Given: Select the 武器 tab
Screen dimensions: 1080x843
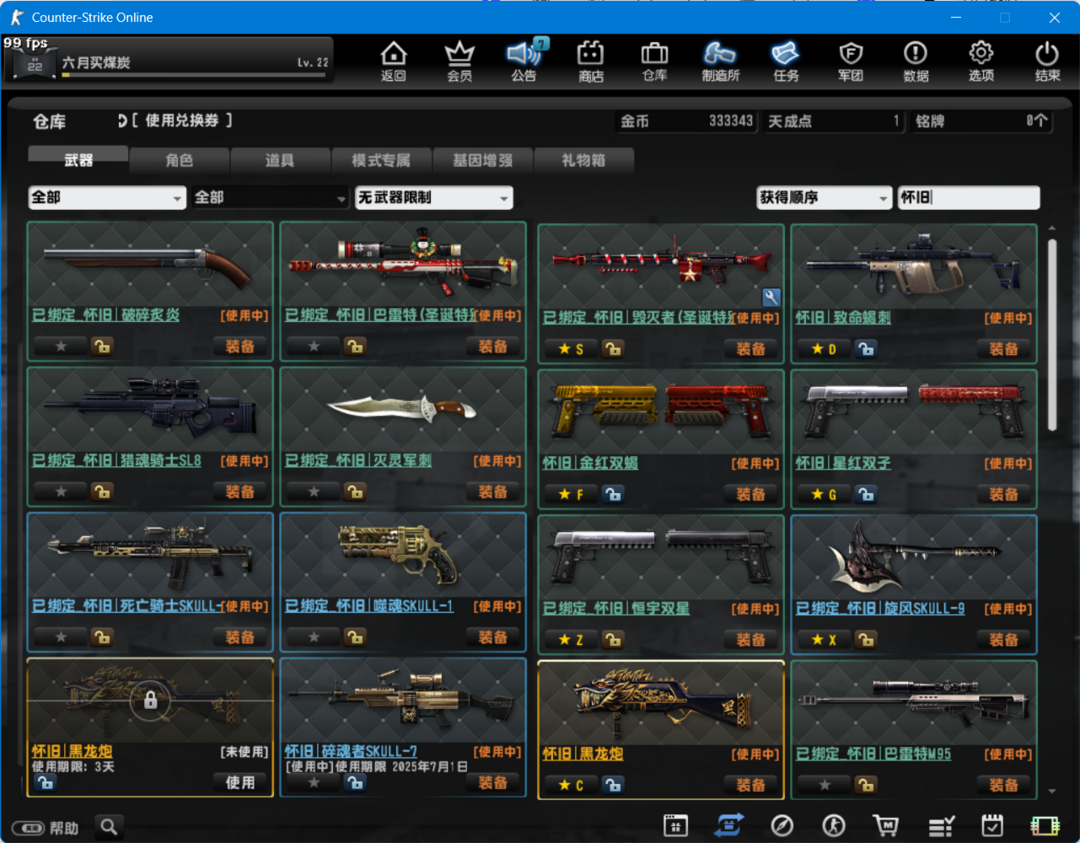Looking at the screenshot, I should [x=78, y=160].
